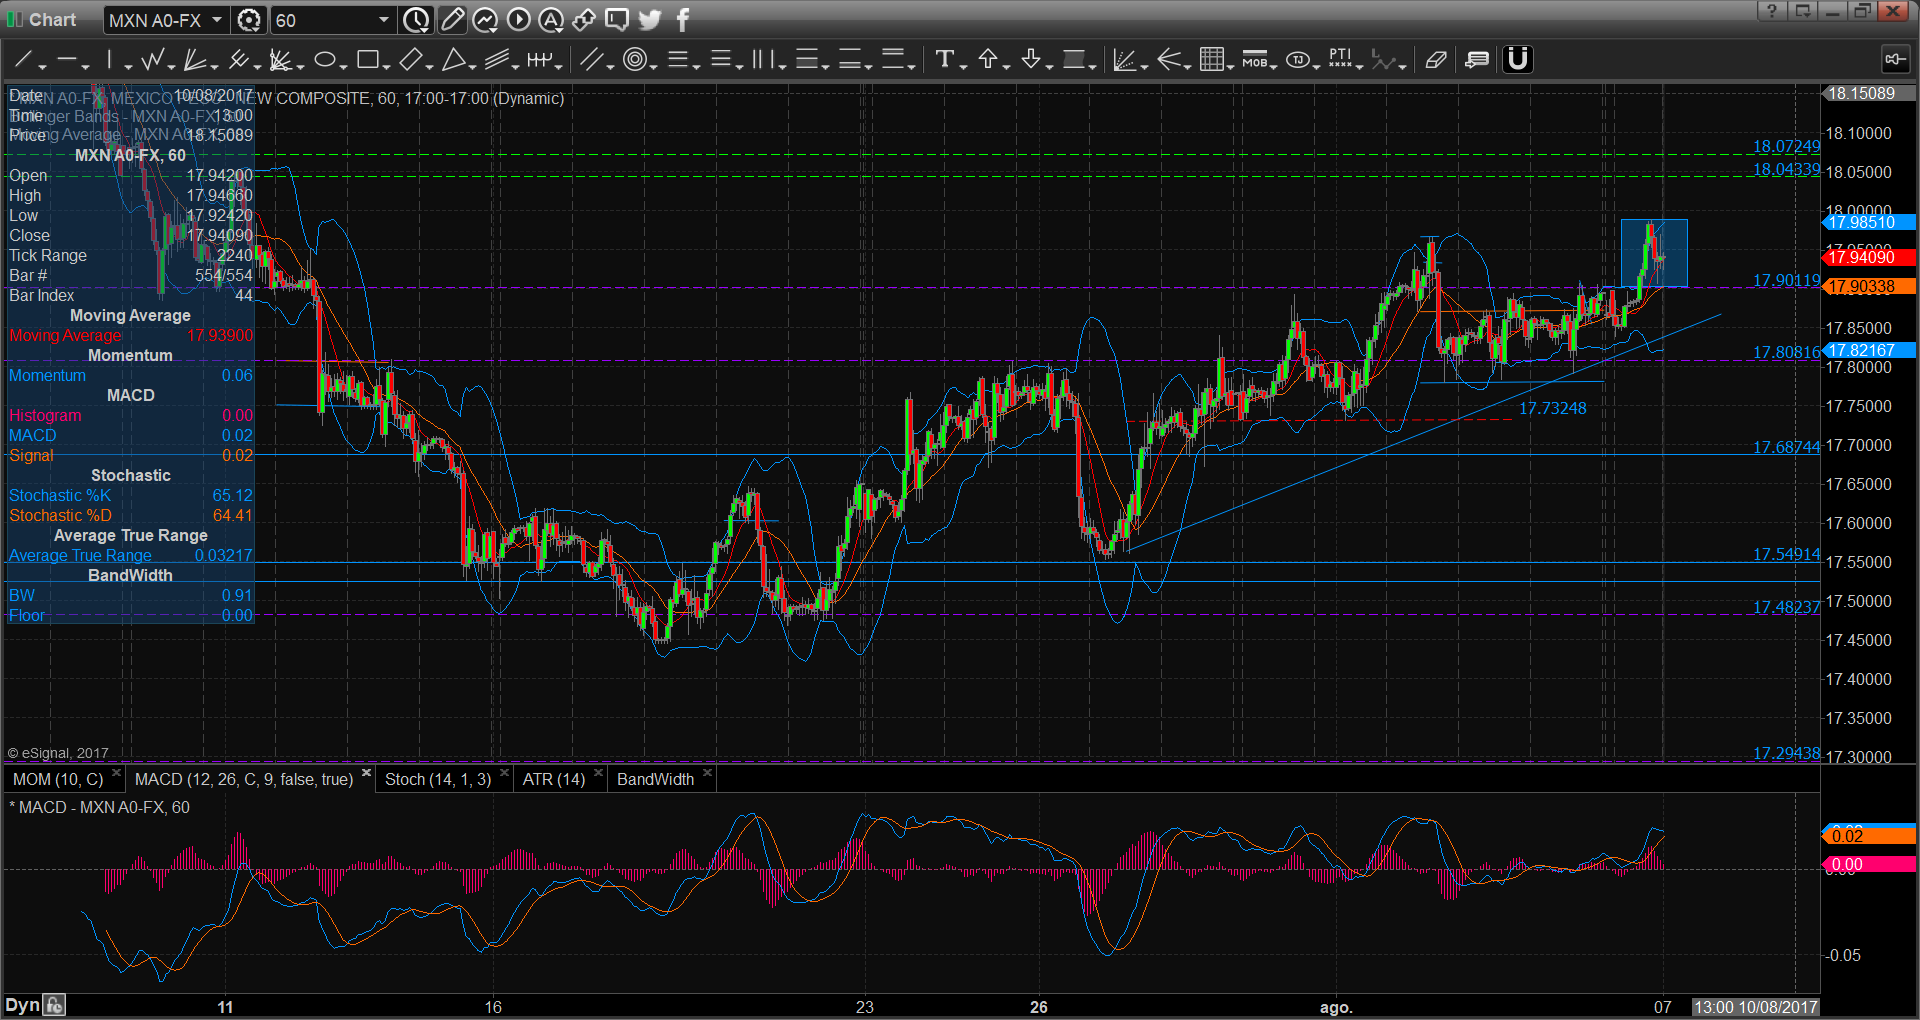Viewport: 1920px width, 1020px height.
Task: Select the zigzag wave drawing tool
Action: pyautogui.click(x=152, y=60)
